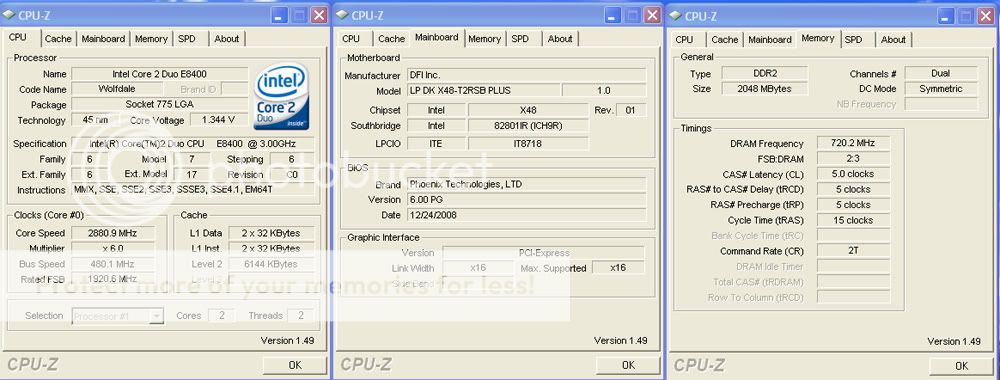Open SPD tab in Memory window
Viewport: 1000px width, 380px height.
click(x=853, y=40)
